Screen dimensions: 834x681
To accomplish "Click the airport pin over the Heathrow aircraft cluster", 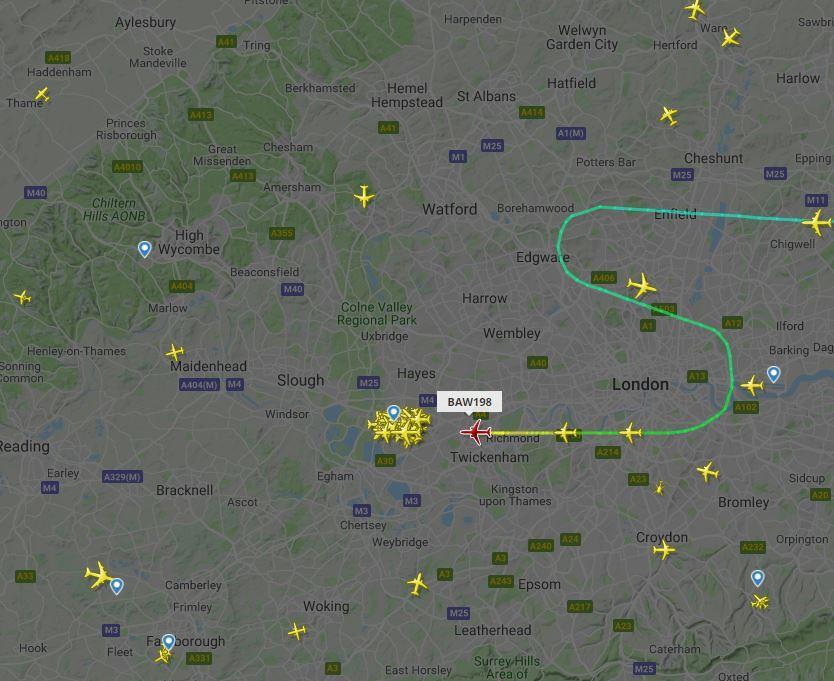I will [x=394, y=412].
